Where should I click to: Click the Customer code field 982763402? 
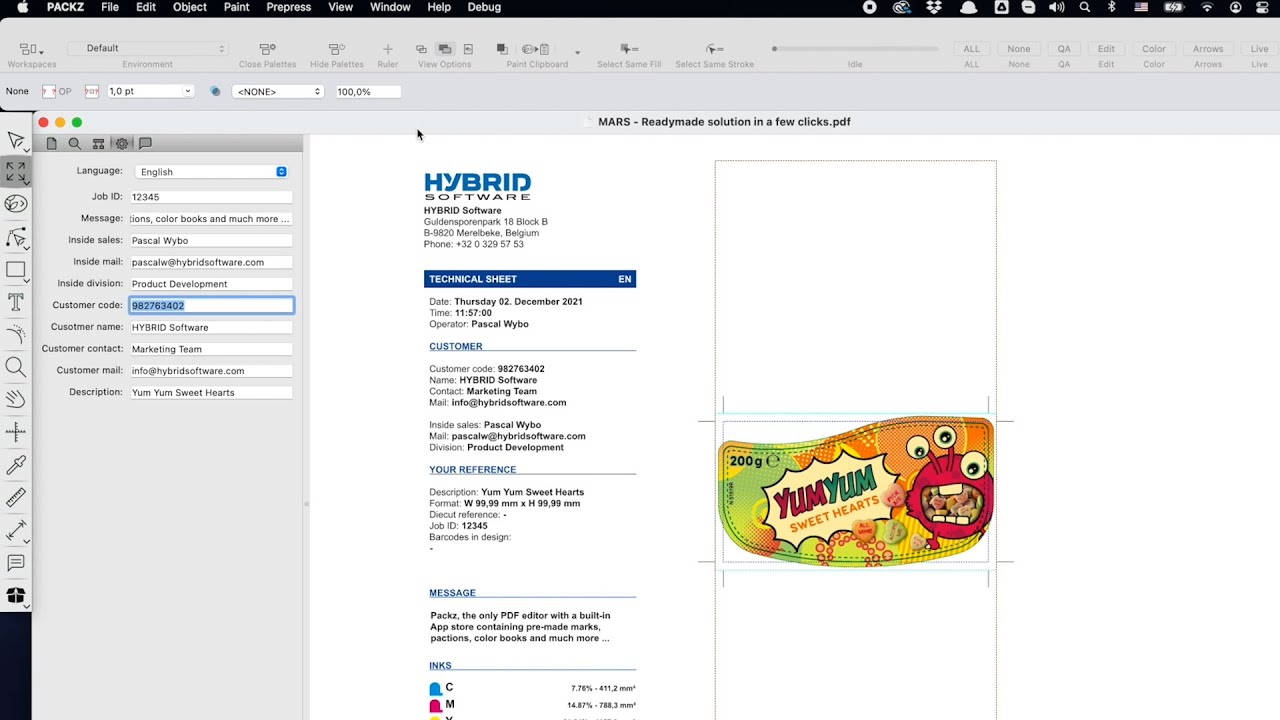[x=211, y=305]
